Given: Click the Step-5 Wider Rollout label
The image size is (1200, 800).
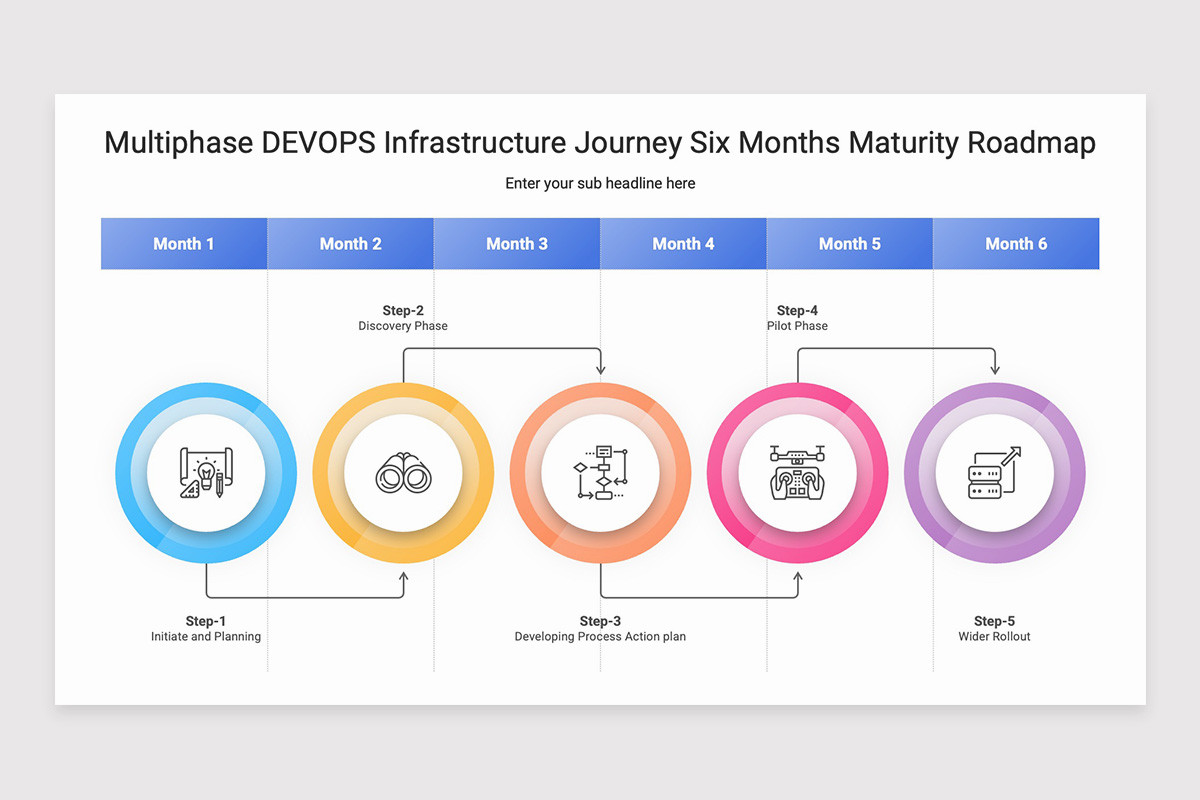Looking at the screenshot, I should 993,628.
